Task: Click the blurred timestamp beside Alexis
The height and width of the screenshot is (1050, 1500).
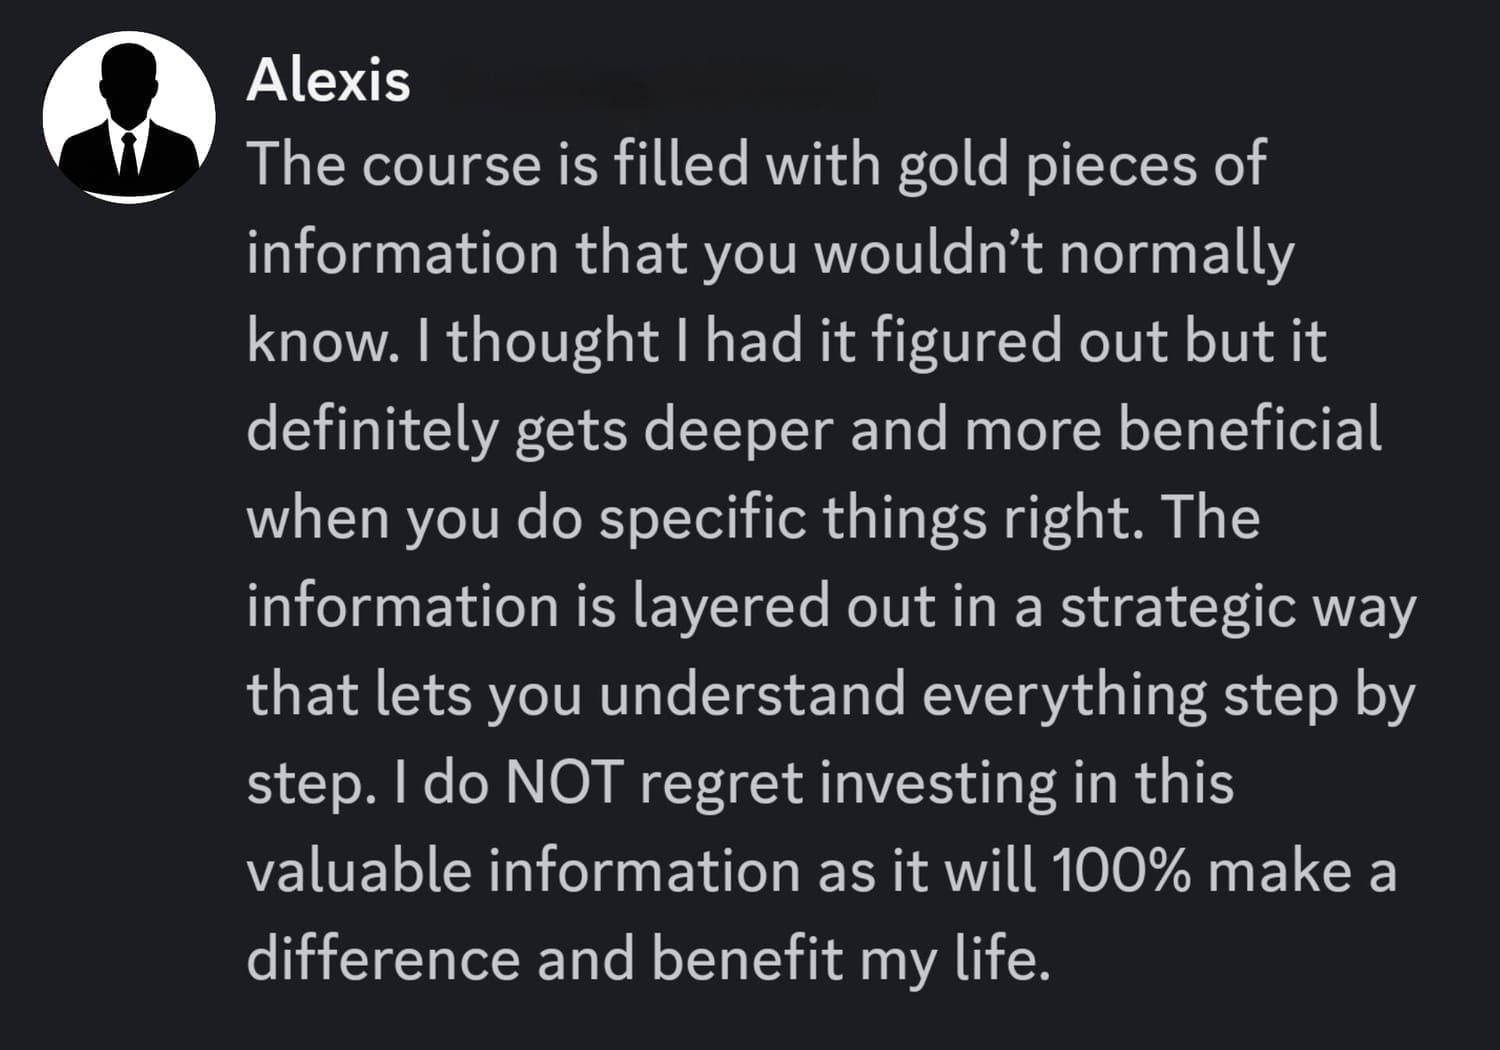Action: point(650,88)
